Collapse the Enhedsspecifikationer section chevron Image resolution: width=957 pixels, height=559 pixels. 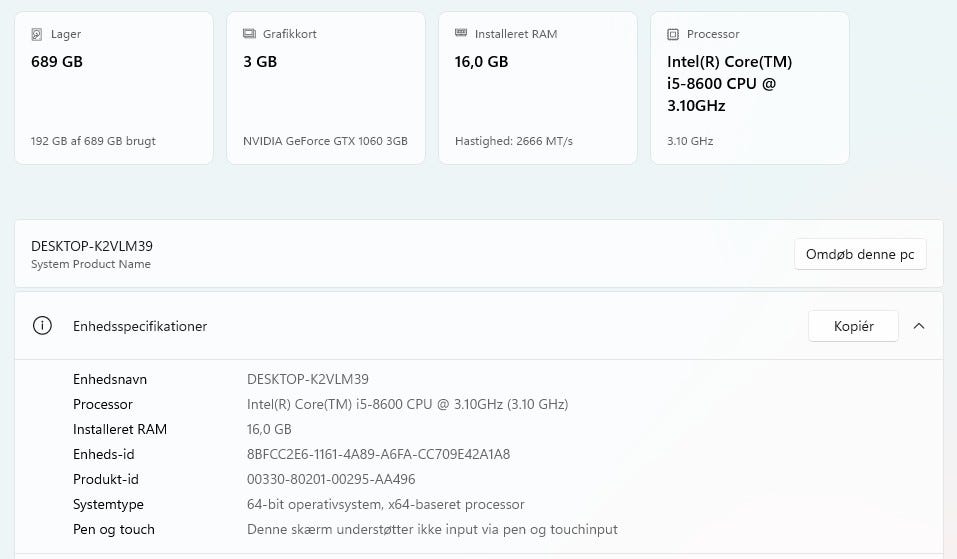[919, 326]
